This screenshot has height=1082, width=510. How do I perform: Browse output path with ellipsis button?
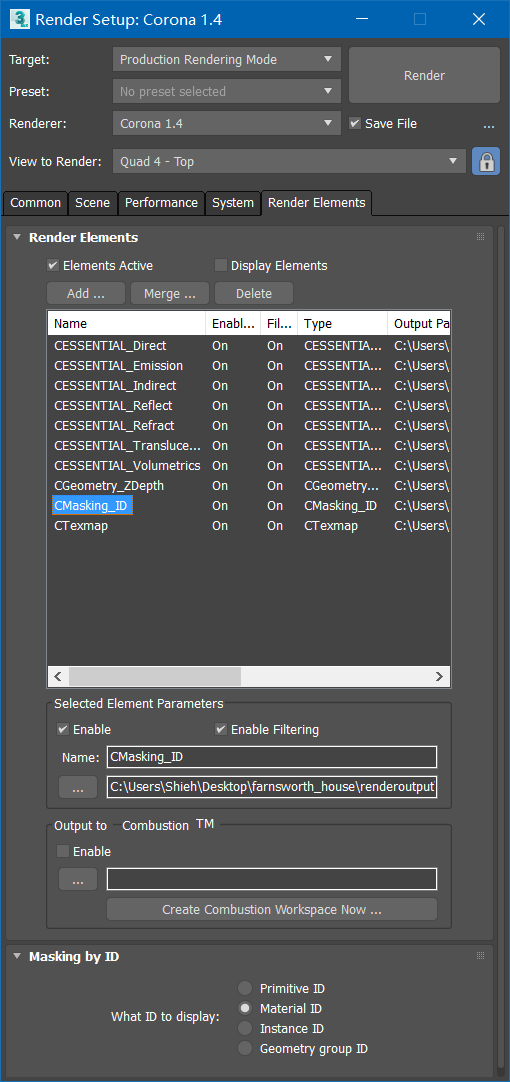point(78,787)
